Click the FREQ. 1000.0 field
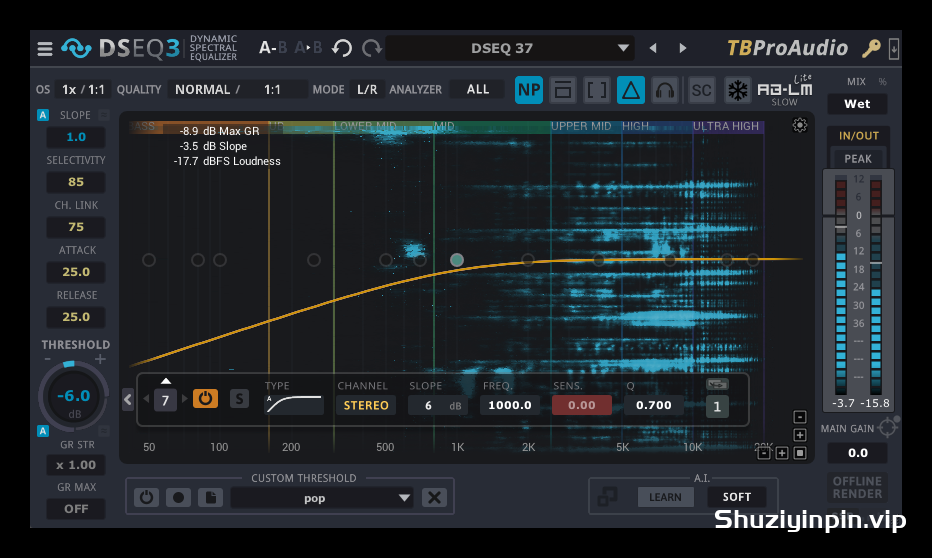This screenshot has height=558, width=932. point(509,405)
